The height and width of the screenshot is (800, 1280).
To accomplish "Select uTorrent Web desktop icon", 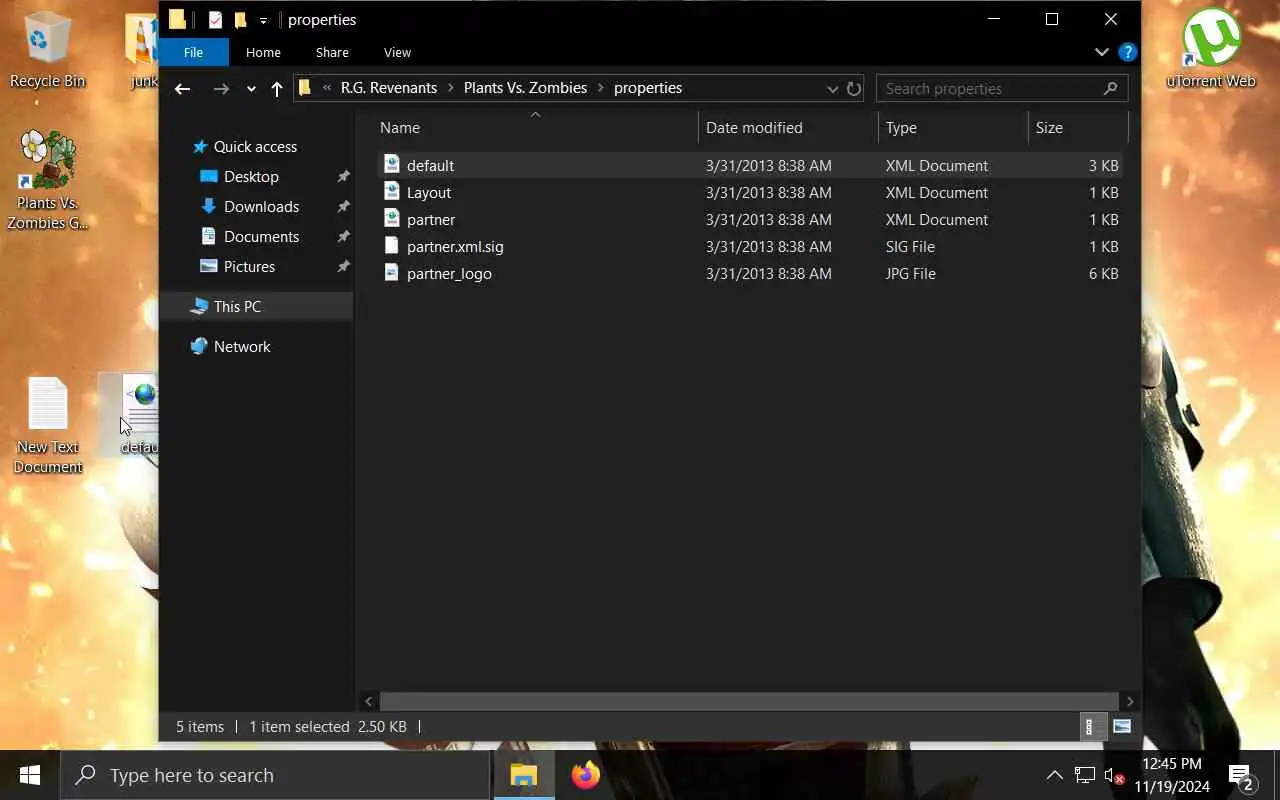I will click(1211, 48).
